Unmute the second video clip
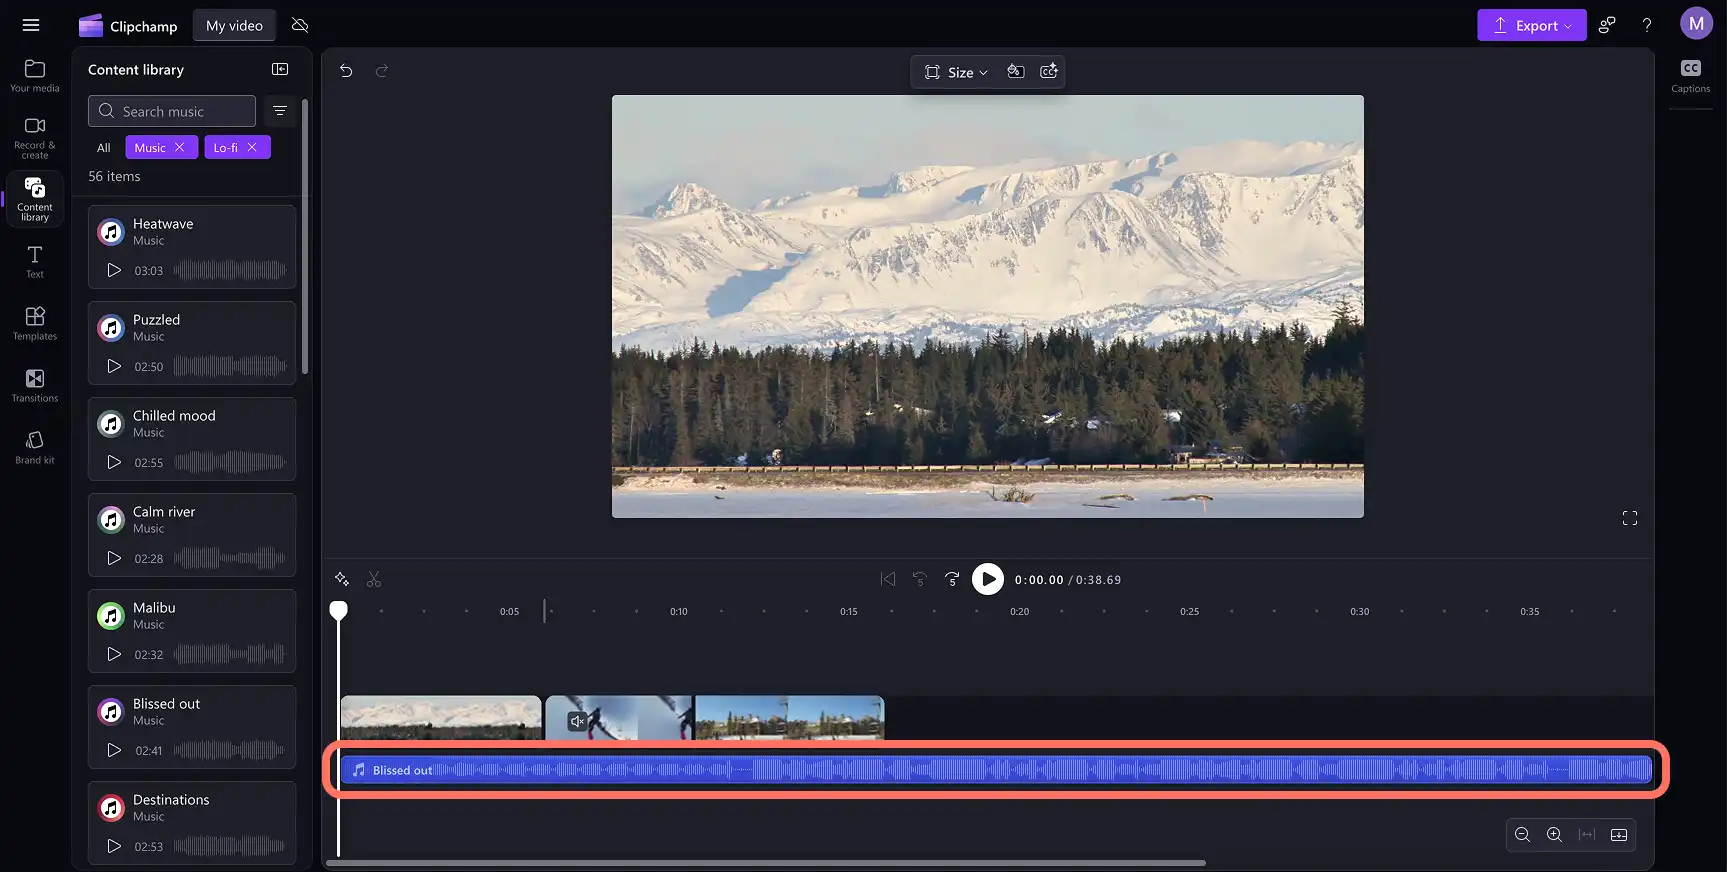Image resolution: width=1727 pixels, height=872 pixels. click(577, 721)
